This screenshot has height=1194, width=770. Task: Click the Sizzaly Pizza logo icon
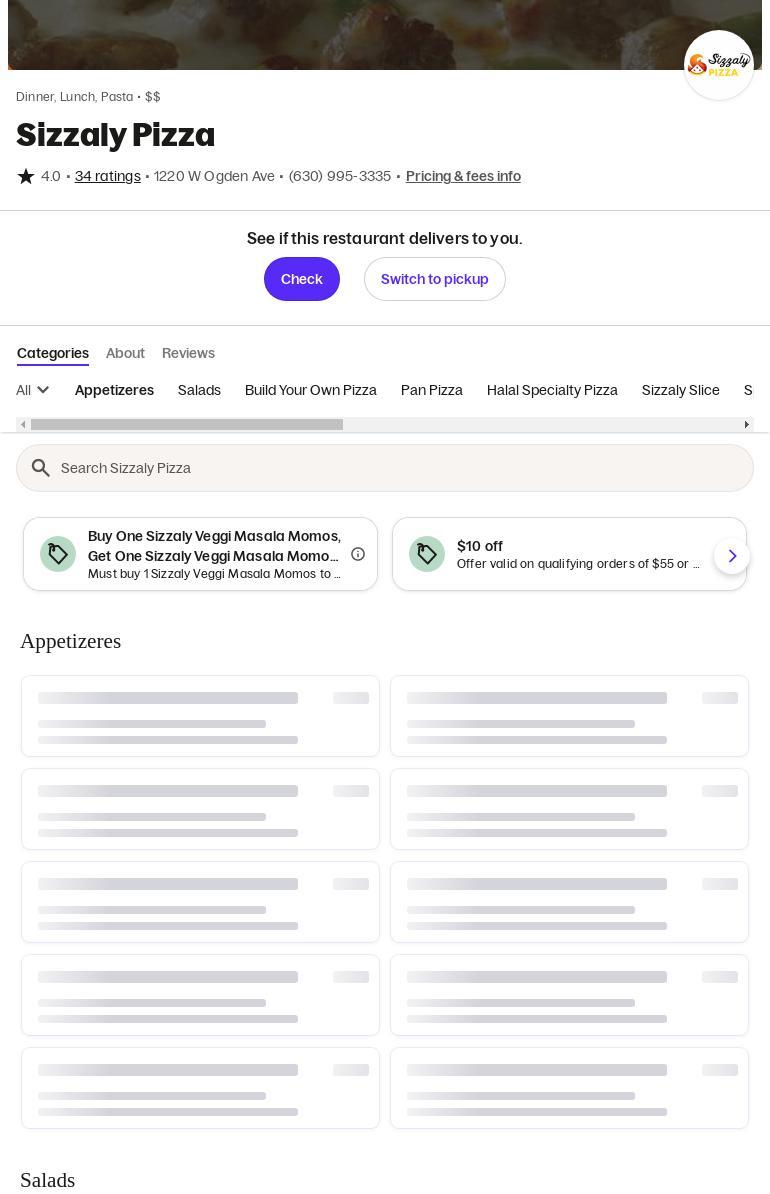(x=718, y=65)
